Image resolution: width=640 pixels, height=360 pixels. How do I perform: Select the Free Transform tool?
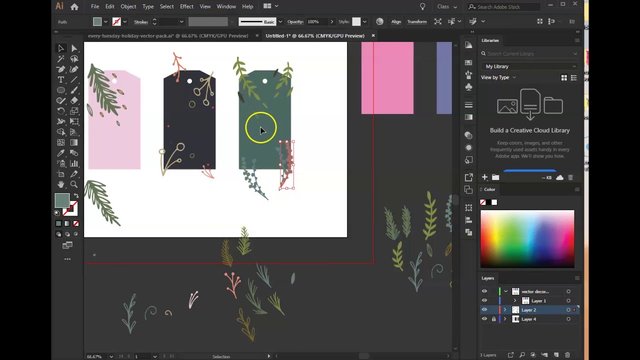(74, 122)
